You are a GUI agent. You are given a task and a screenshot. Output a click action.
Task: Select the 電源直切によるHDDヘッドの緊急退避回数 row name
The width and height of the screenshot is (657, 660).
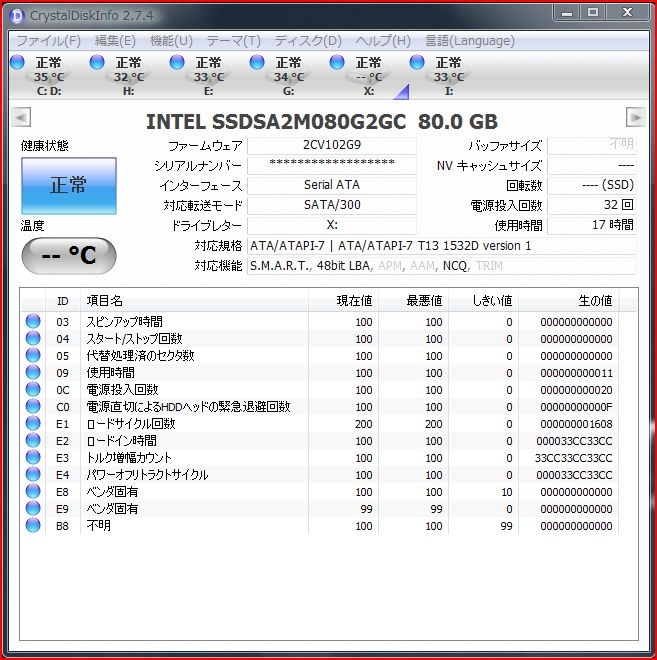click(x=188, y=407)
